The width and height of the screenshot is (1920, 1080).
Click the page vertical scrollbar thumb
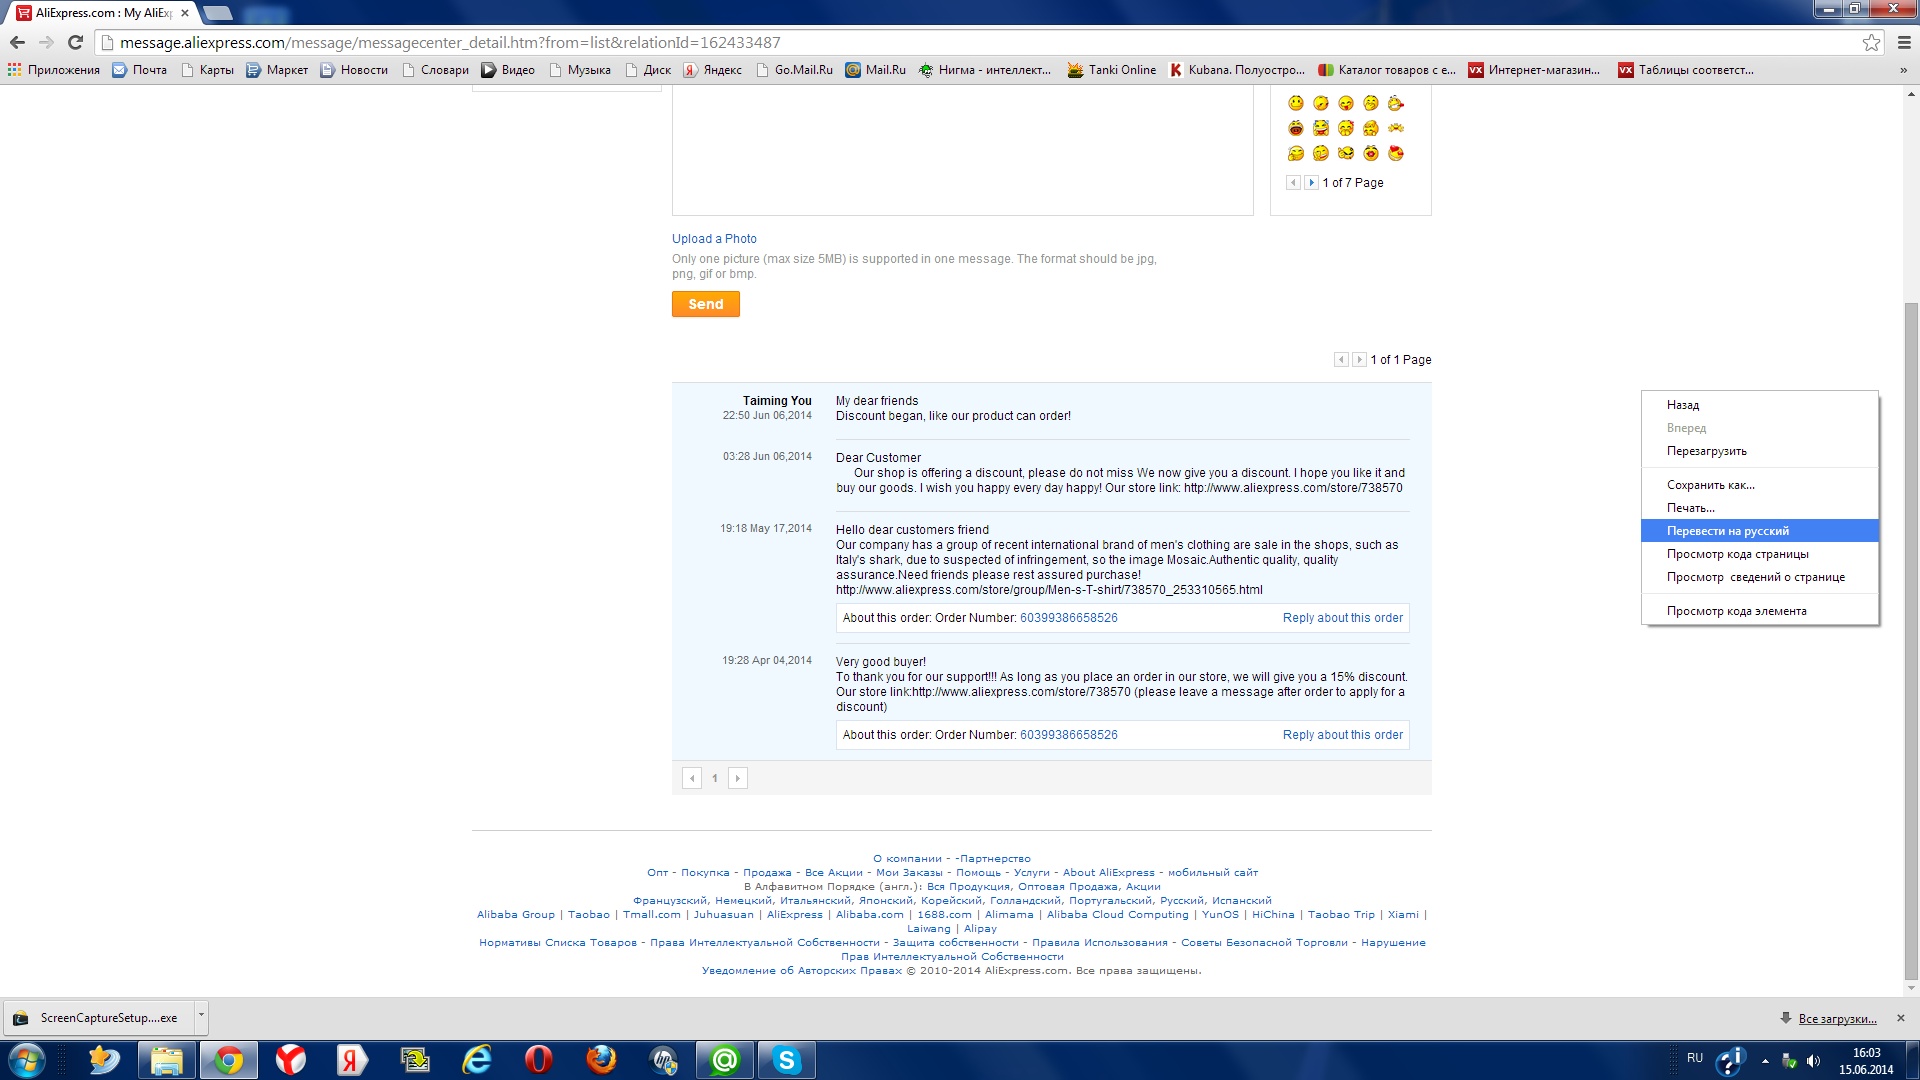[1911, 640]
